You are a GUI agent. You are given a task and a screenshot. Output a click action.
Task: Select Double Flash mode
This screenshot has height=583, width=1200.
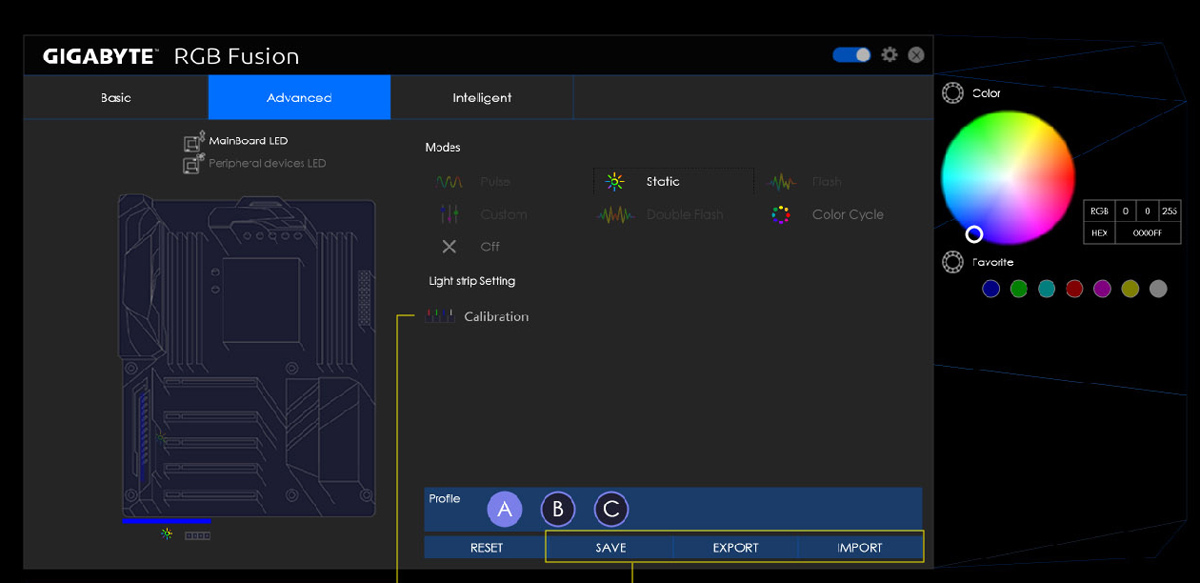(x=684, y=215)
